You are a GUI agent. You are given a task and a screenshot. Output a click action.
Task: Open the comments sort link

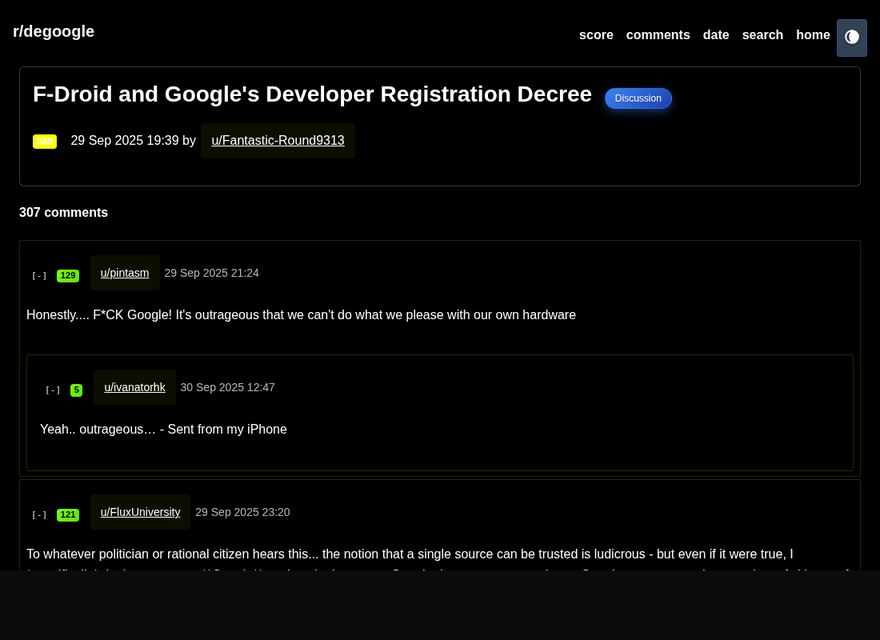(658, 35)
